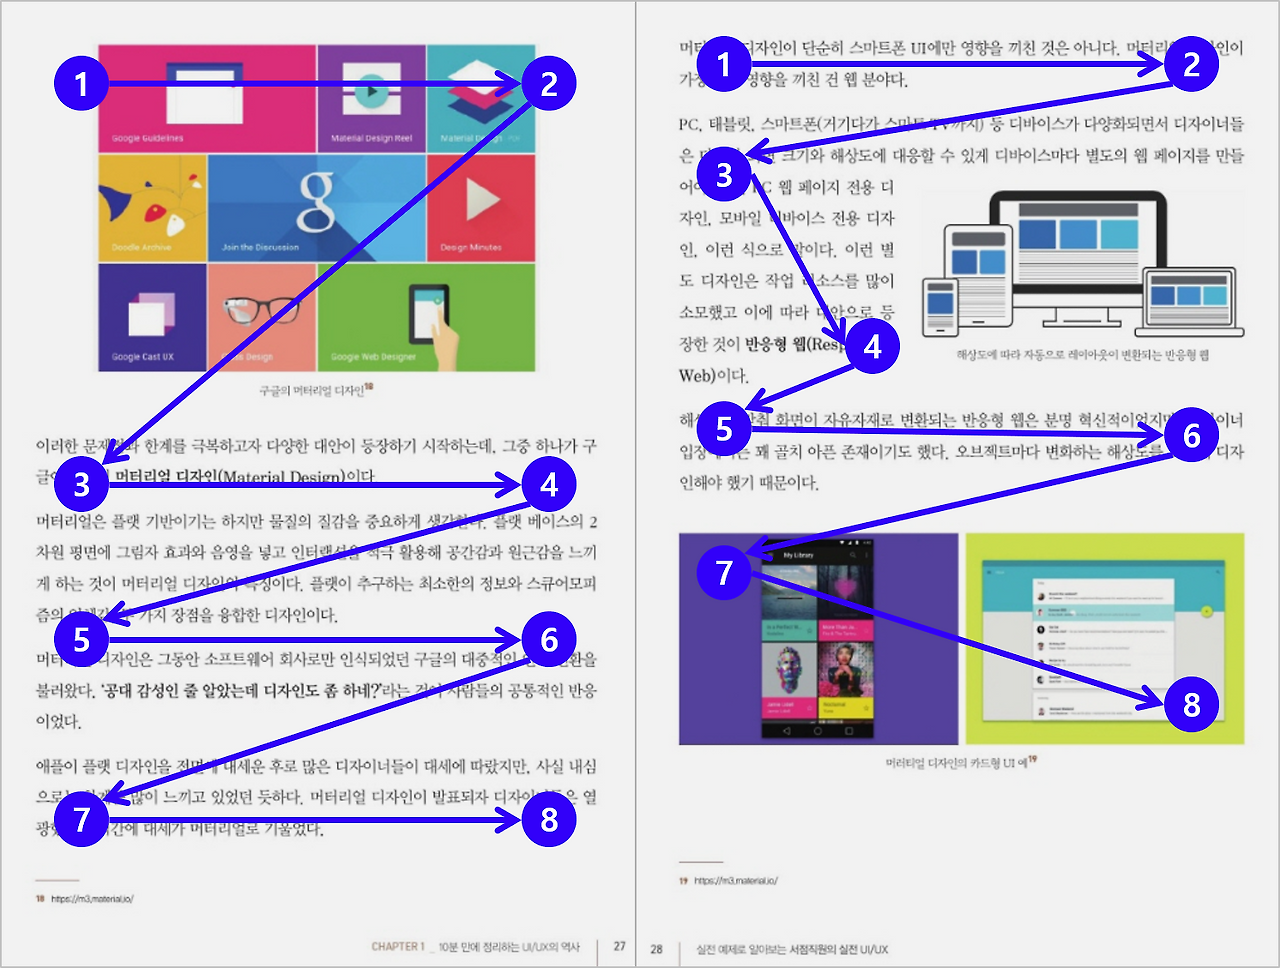Select the Glass Design tile
Image resolution: width=1280 pixels, height=968 pixels.
click(x=262, y=320)
